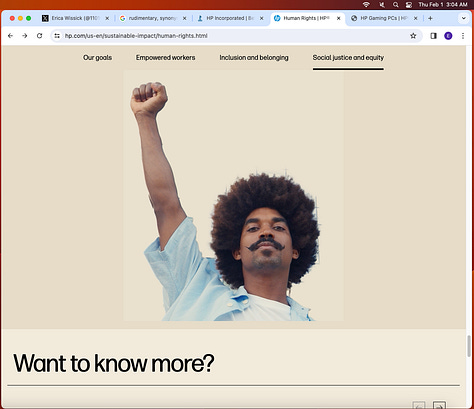Close the Human Rights tab
The image size is (474, 409).
(338, 18)
